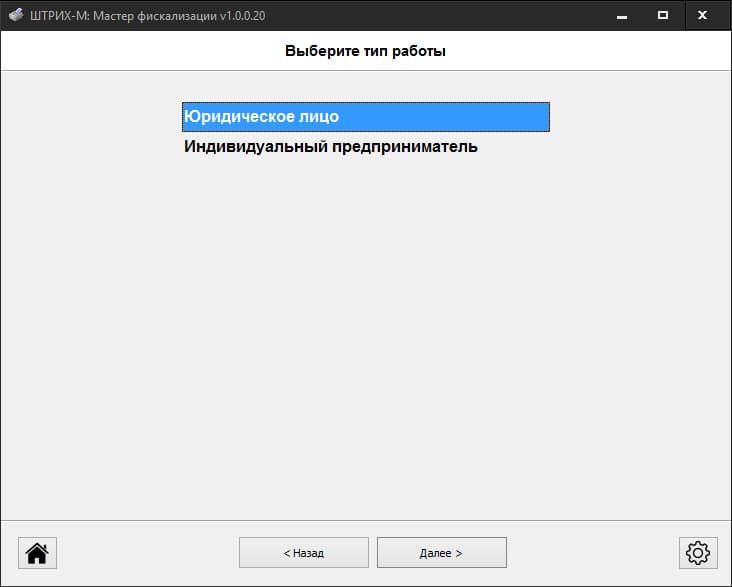Open wizard configuration via the cog button

698,553
